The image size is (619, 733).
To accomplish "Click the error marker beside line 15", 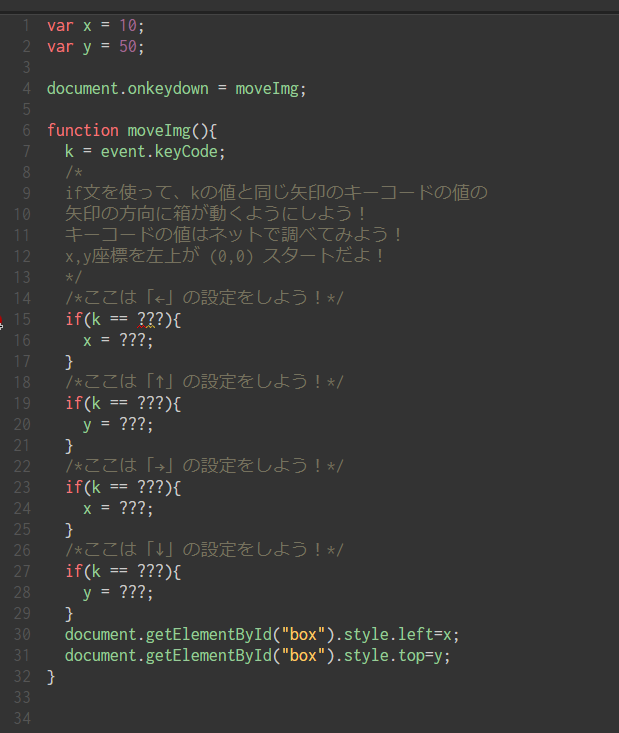I will pos(2,320).
